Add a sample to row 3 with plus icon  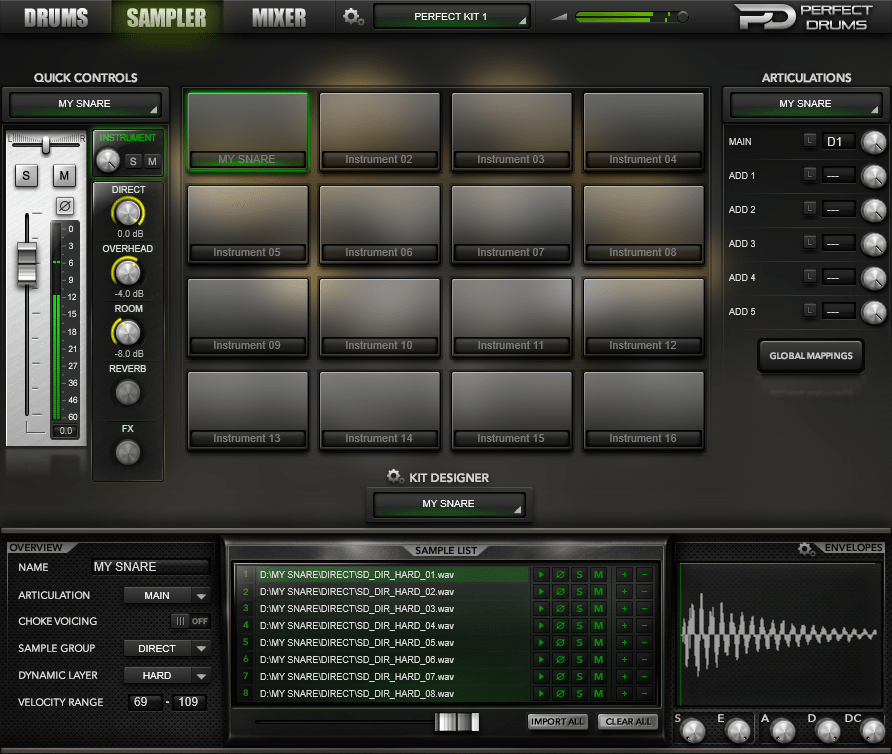pyautogui.click(x=624, y=608)
